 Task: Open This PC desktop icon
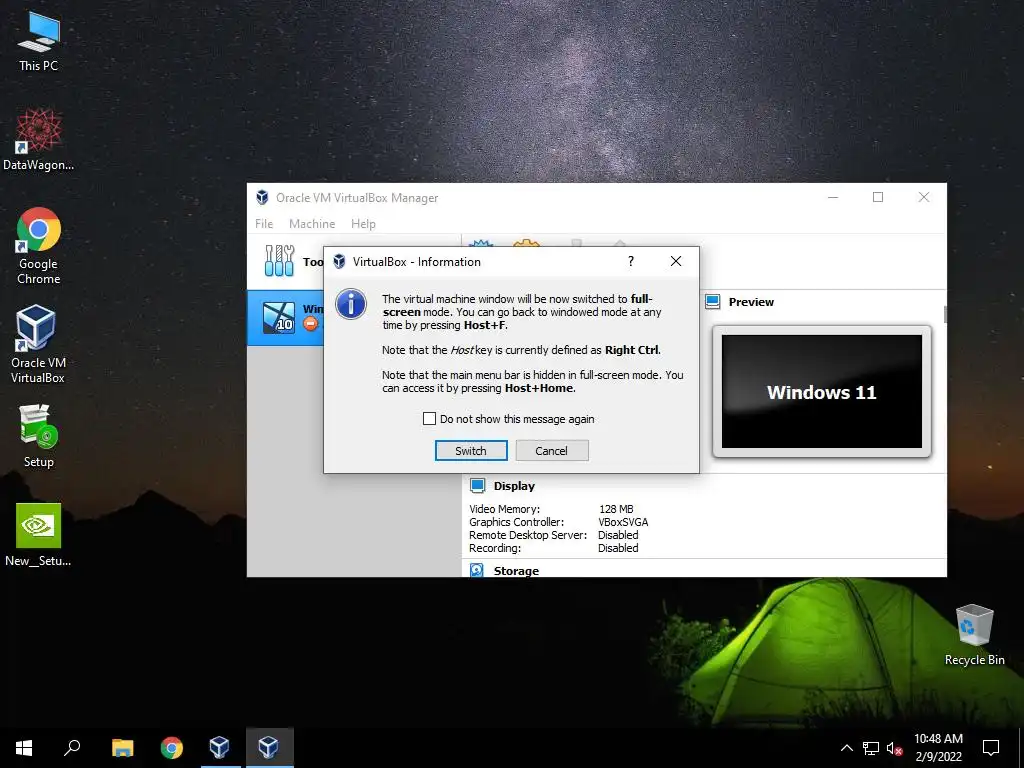(39, 40)
